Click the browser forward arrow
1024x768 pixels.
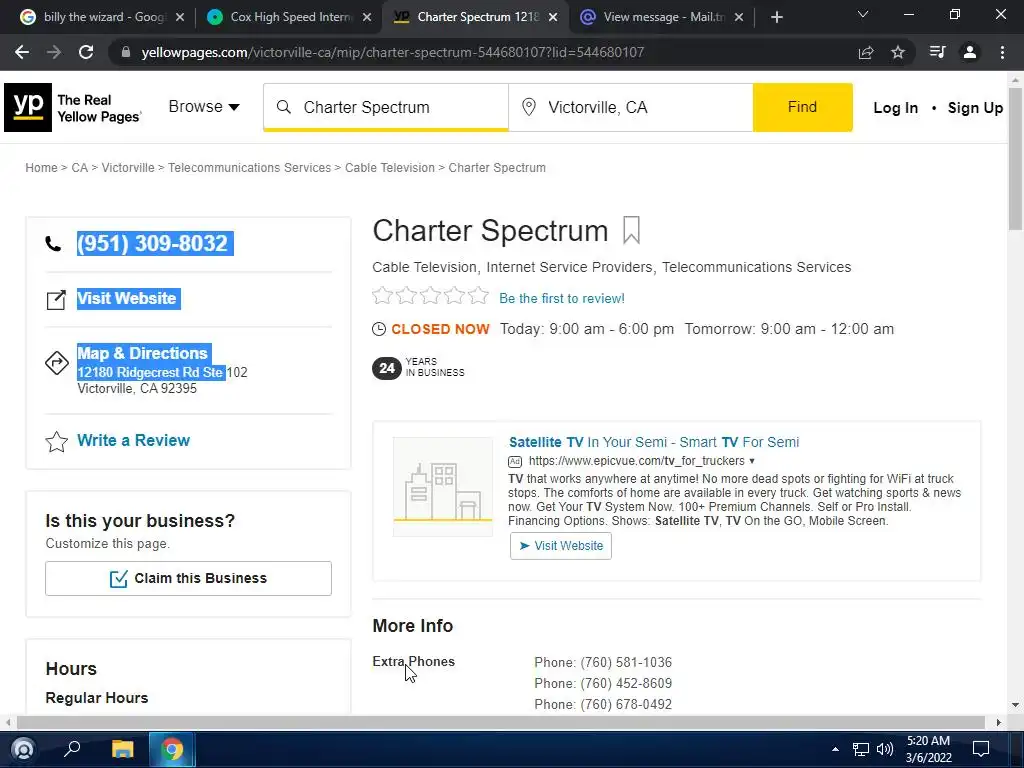pos(54,52)
